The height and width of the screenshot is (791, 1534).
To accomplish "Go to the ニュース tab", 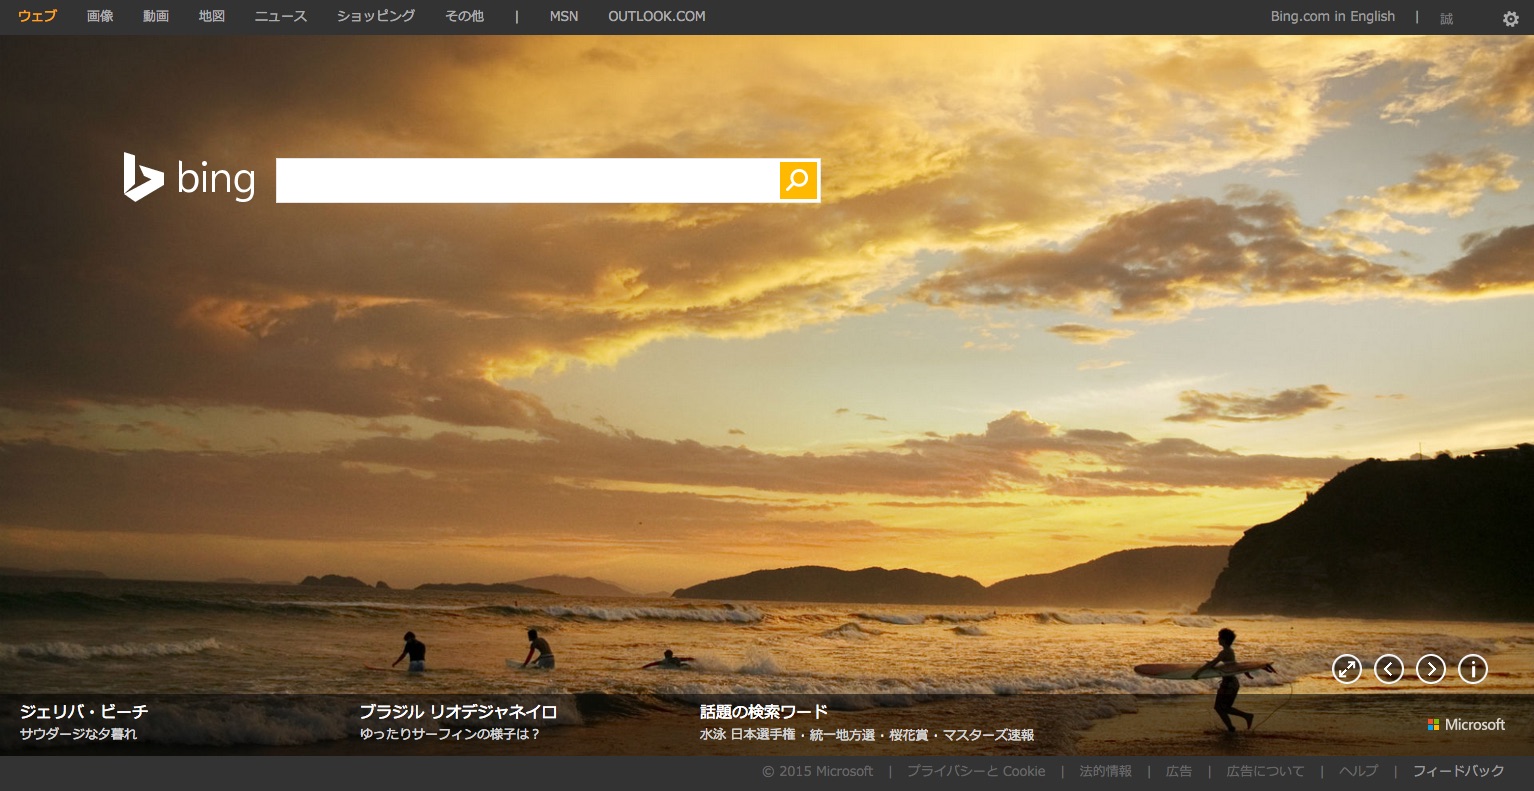I will [x=281, y=16].
